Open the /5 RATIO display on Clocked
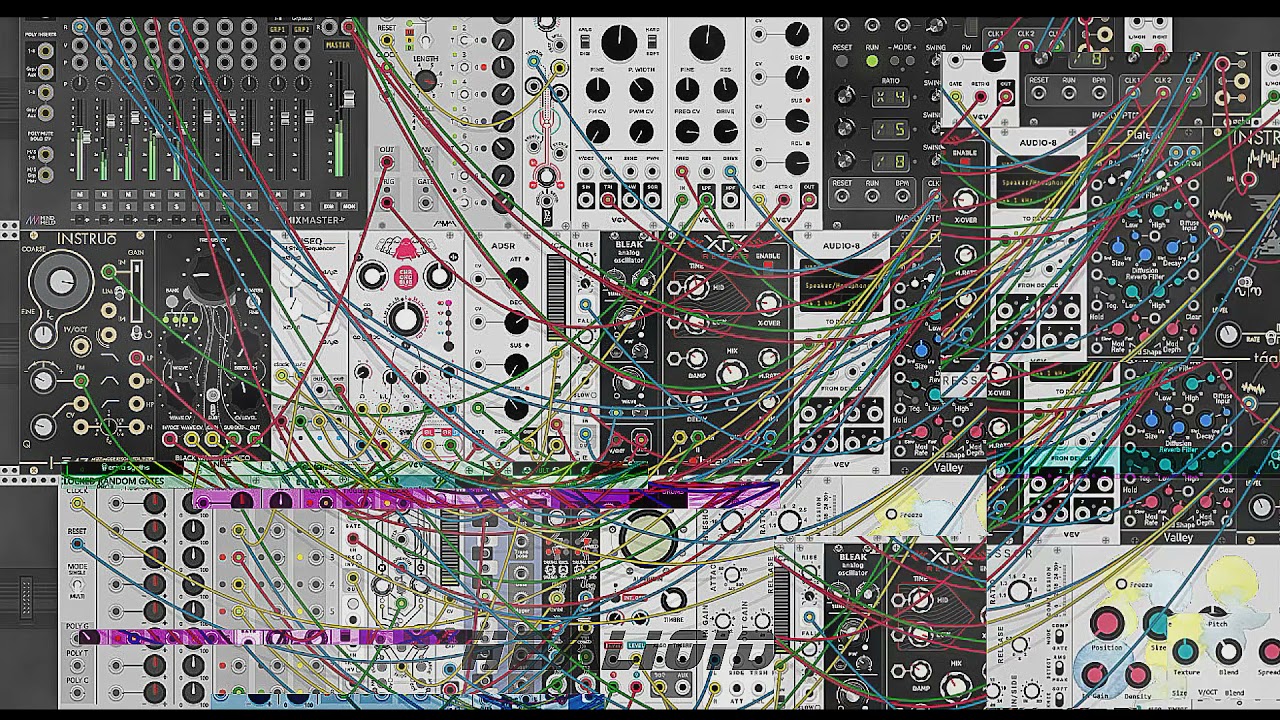1280x720 pixels. pos(891,129)
